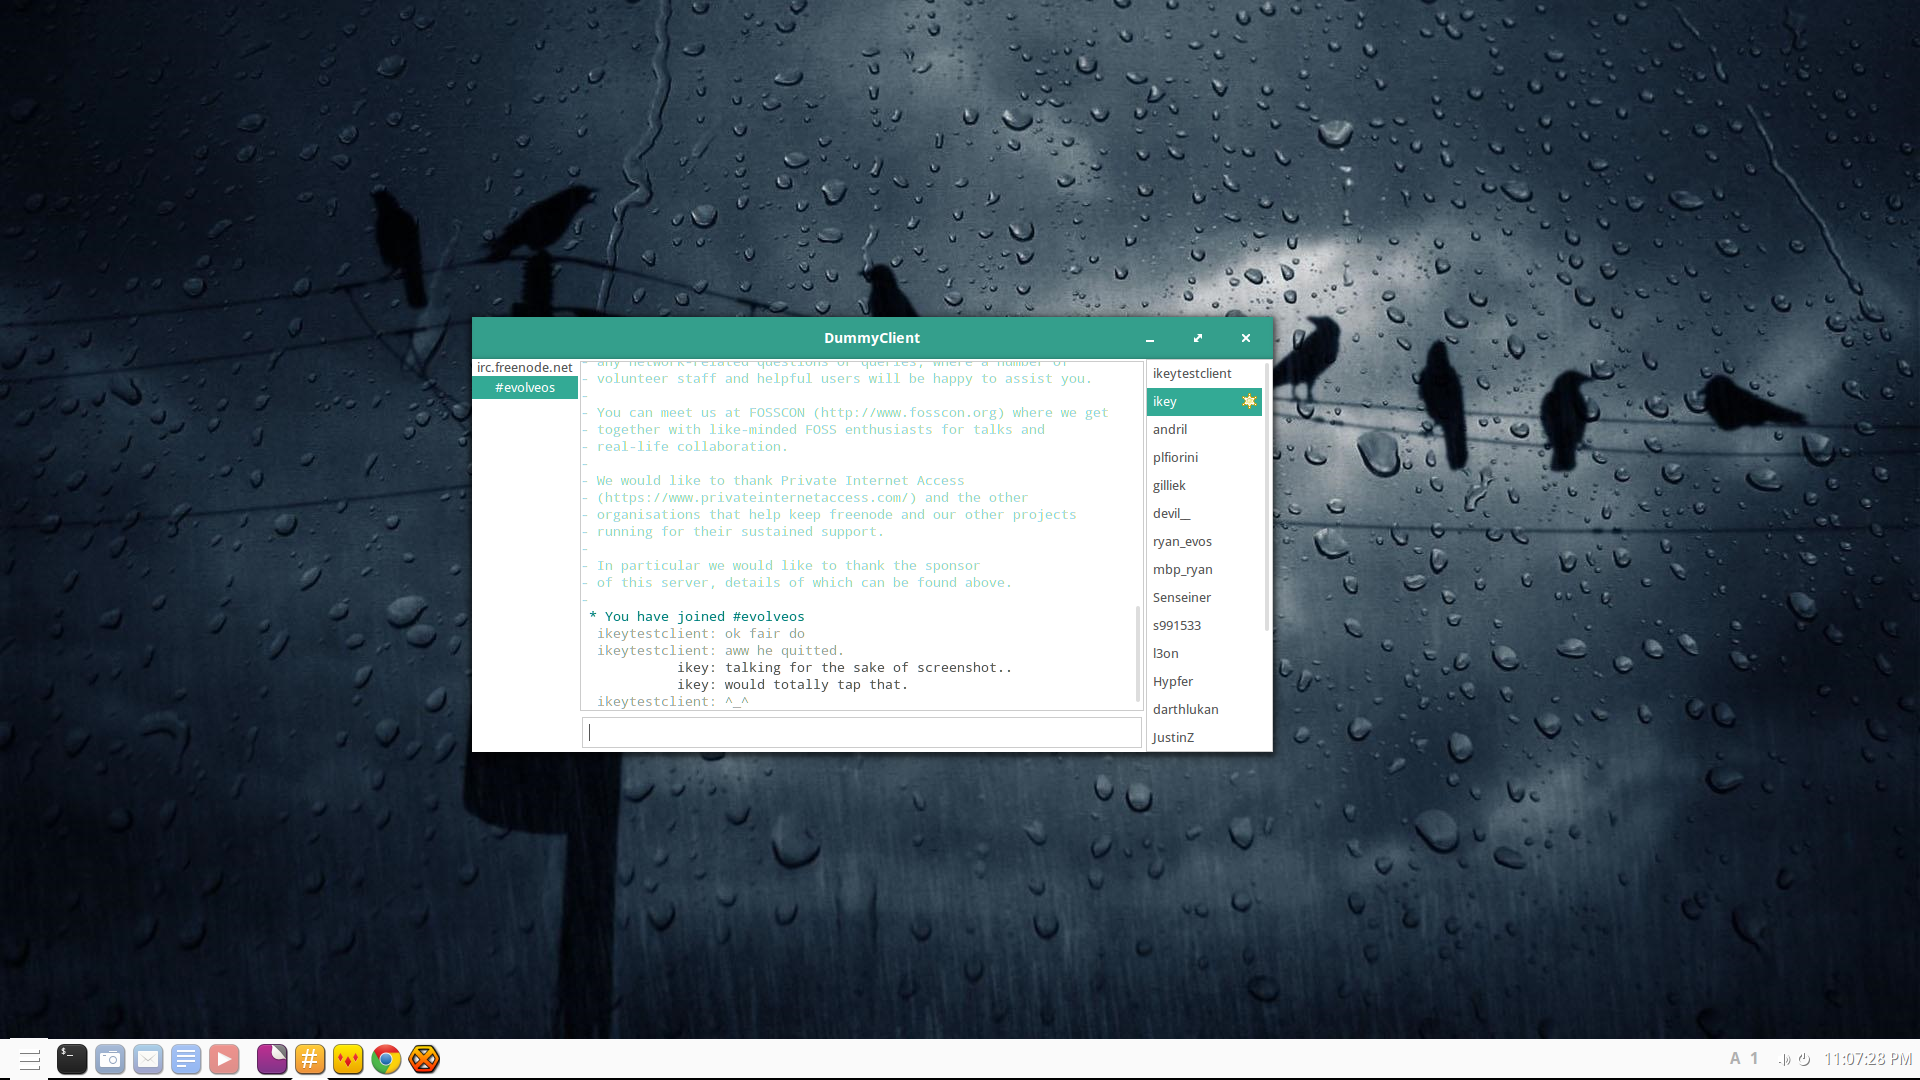The width and height of the screenshot is (1920, 1080).
Task: Open the power button tray icon
Action: 1804,1059
